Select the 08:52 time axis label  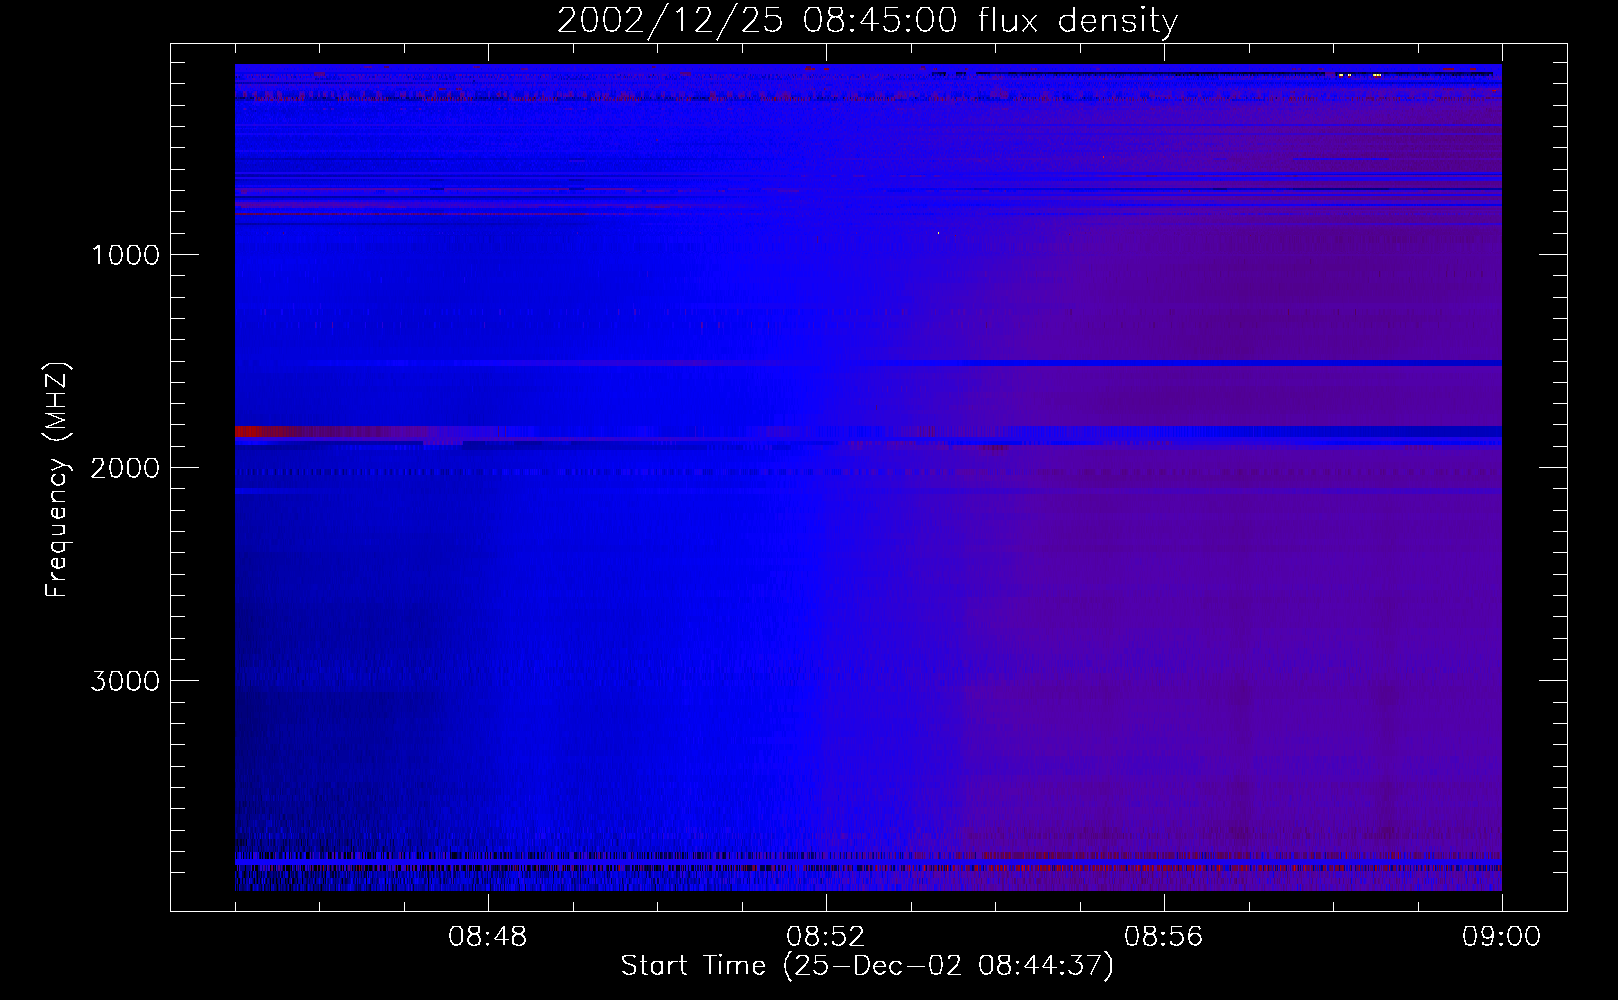tap(826, 937)
